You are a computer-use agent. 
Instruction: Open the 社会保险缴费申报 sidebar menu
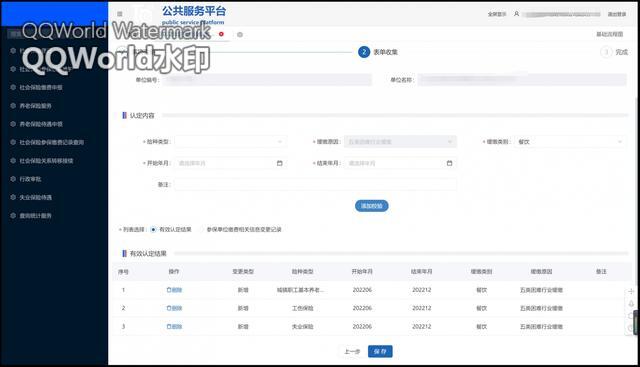41,87
